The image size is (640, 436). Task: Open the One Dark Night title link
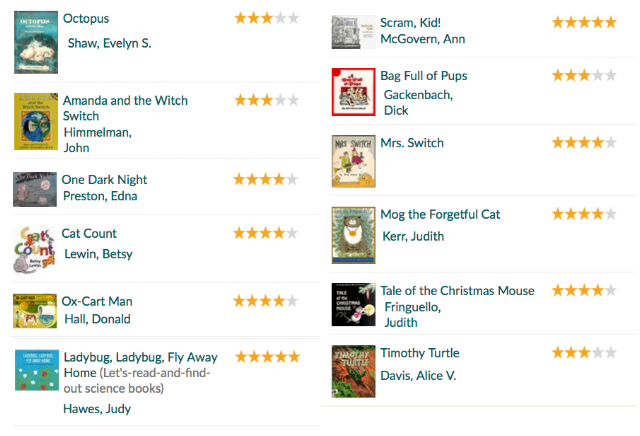99,179
